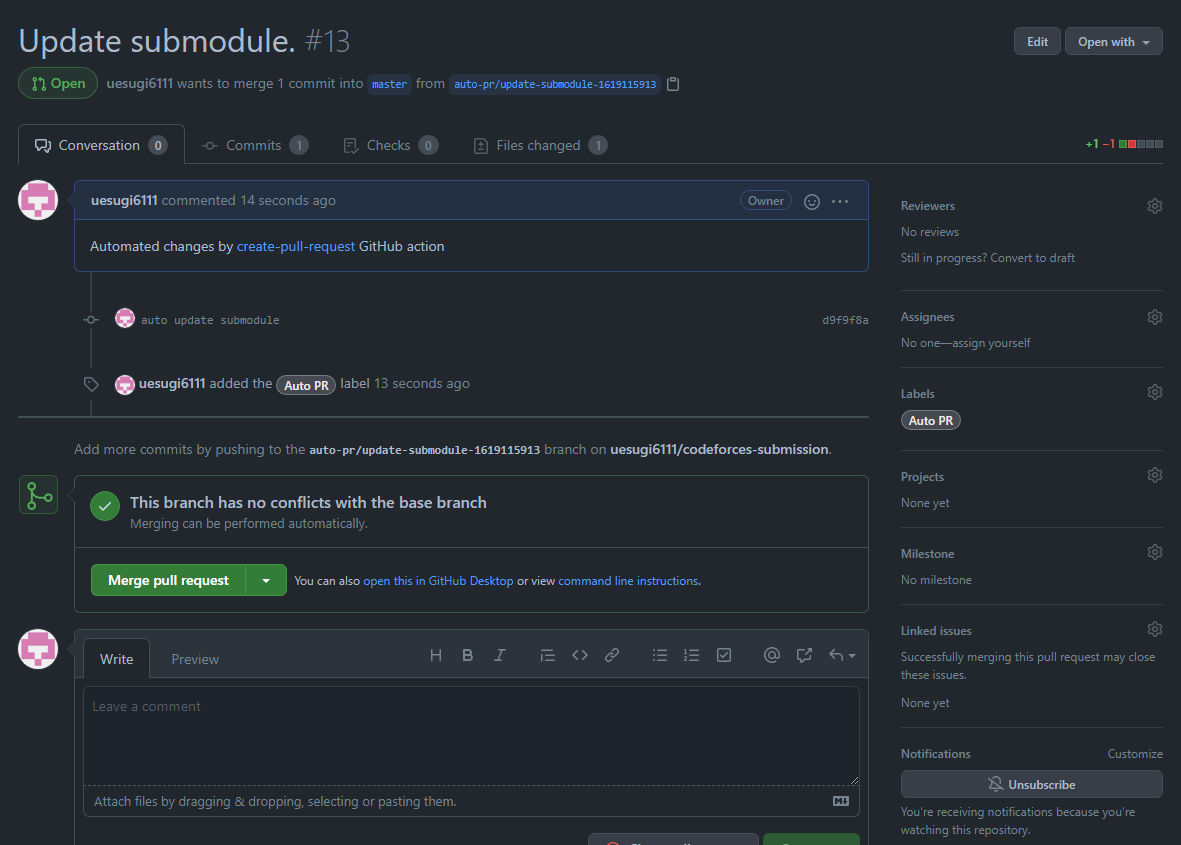This screenshot has height=845, width=1181.
Task: Apply bold formatting in comment editor
Action: [467, 655]
